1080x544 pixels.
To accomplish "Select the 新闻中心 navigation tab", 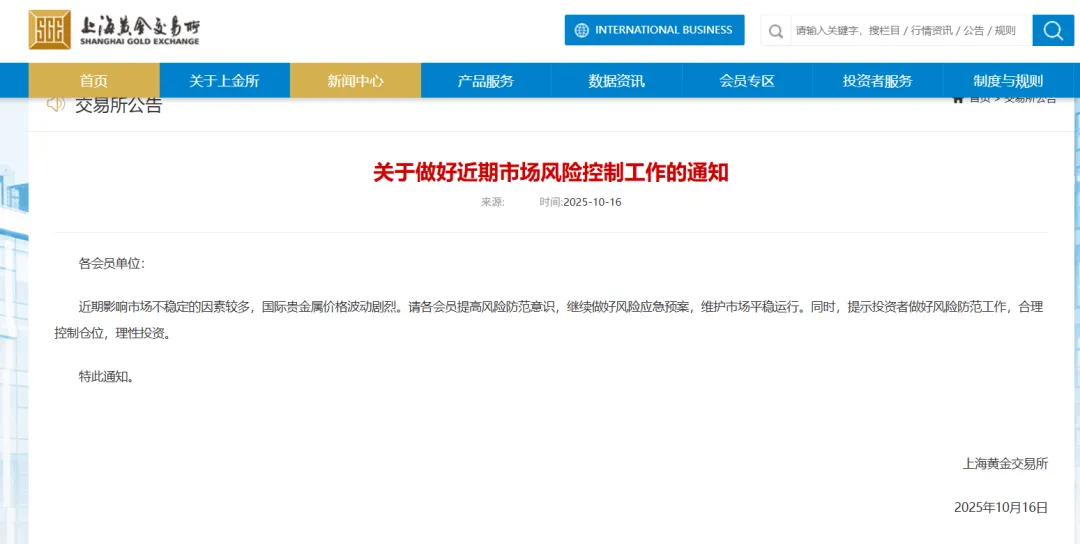I will [x=355, y=81].
